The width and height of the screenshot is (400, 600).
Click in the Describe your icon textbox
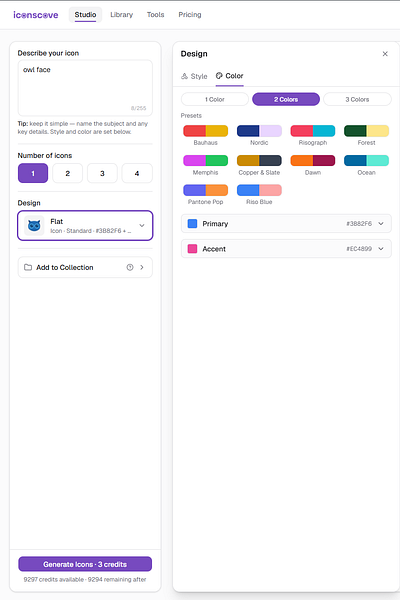tap(85, 88)
